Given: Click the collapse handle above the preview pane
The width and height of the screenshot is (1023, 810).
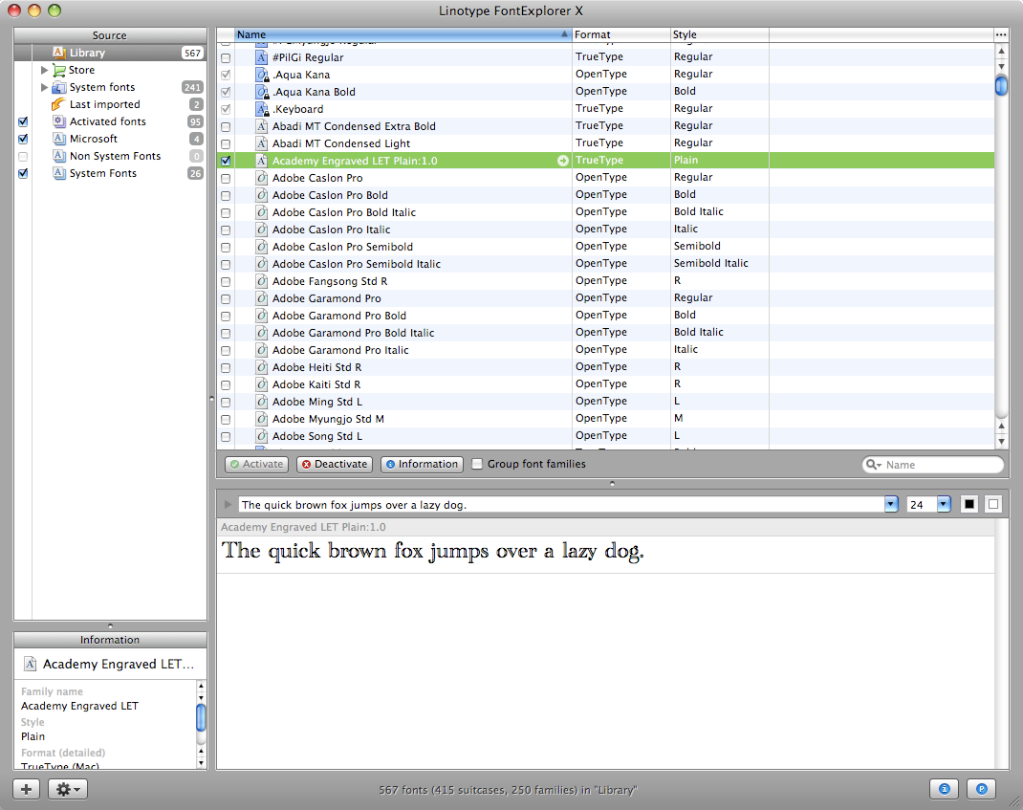Looking at the screenshot, I should click(612, 483).
